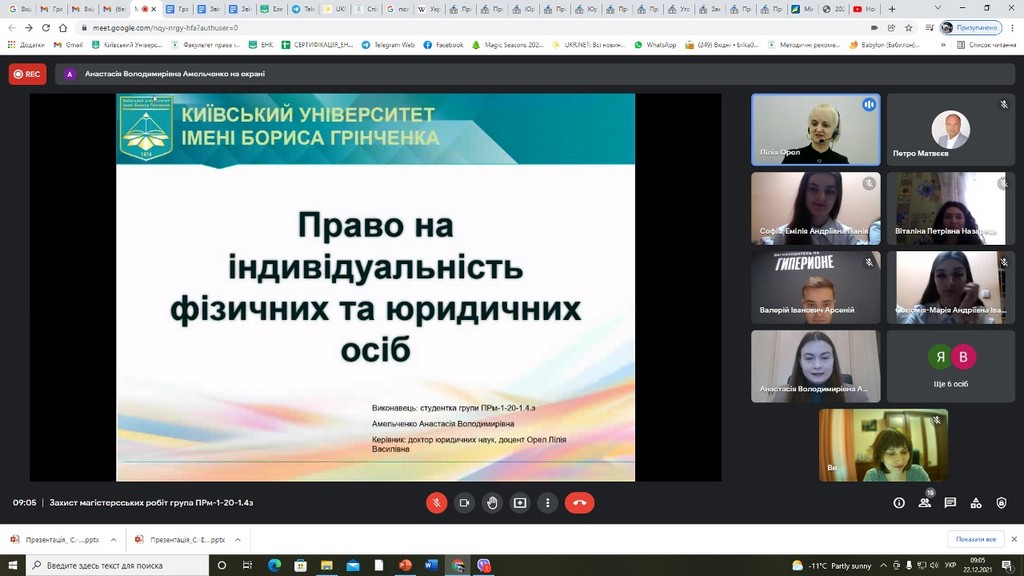Viewport: 1024px width, 576px height.
Task: Select Петро Матвєєв participant tile
Action: (x=950, y=130)
